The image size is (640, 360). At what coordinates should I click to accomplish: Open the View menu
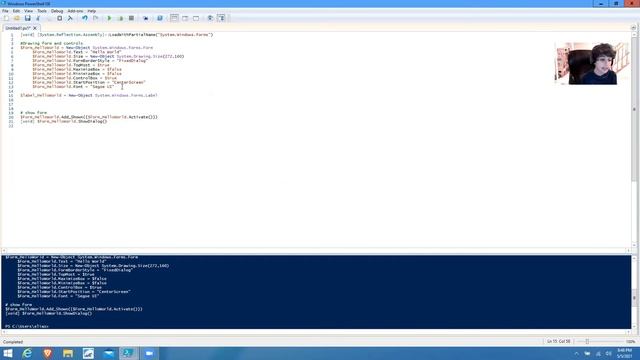[x=28, y=11]
